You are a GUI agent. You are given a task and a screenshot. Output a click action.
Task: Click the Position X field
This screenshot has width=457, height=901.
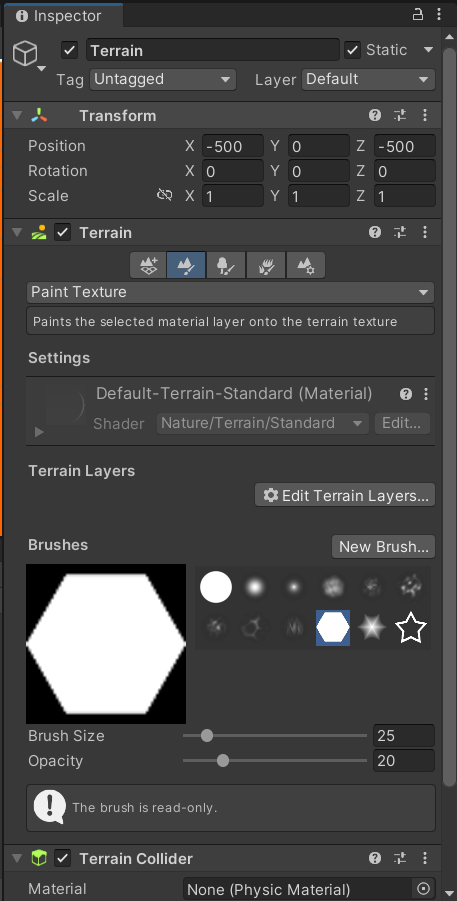pos(233,146)
